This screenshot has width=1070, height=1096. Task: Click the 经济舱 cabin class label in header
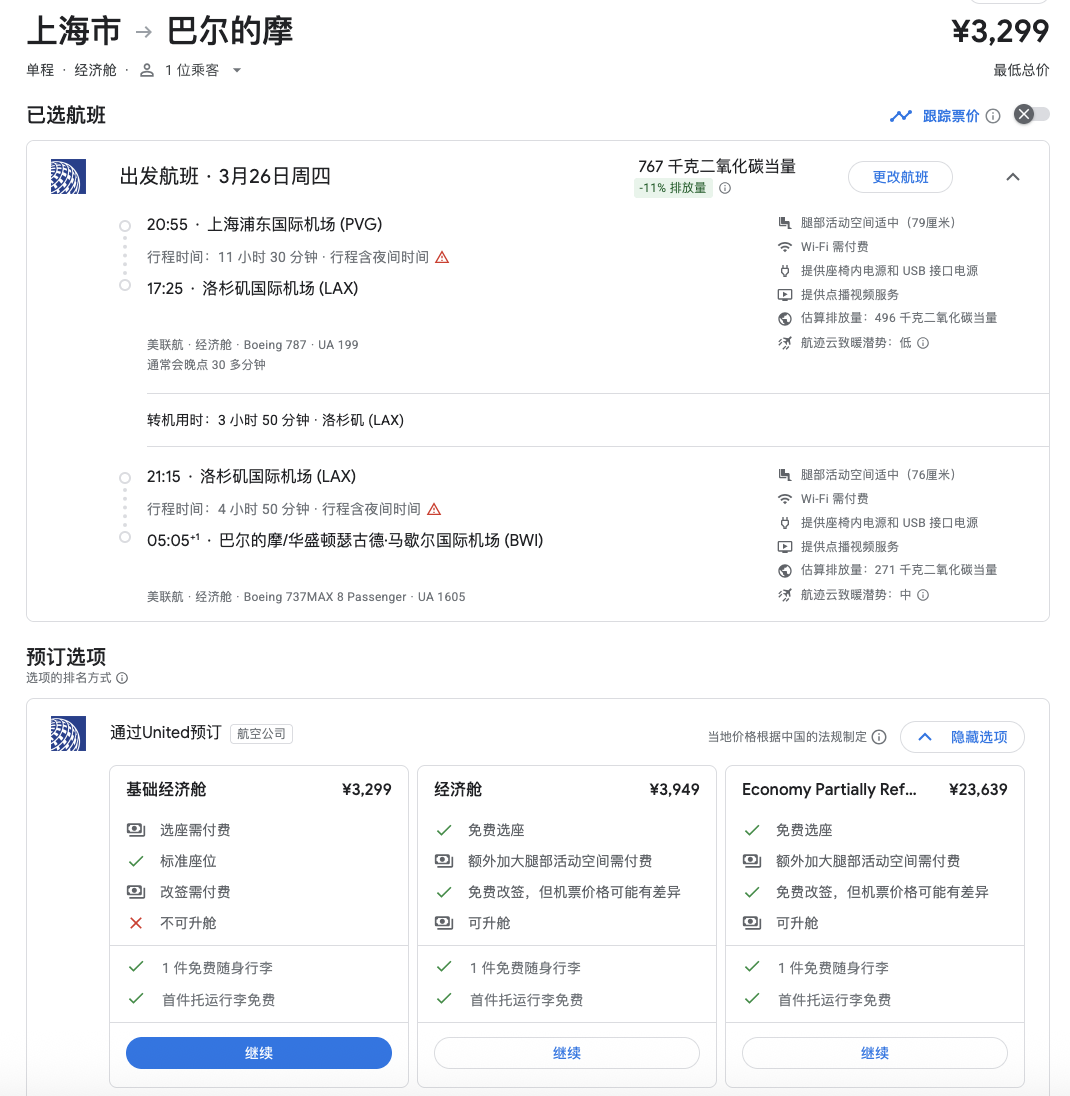point(95,70)
